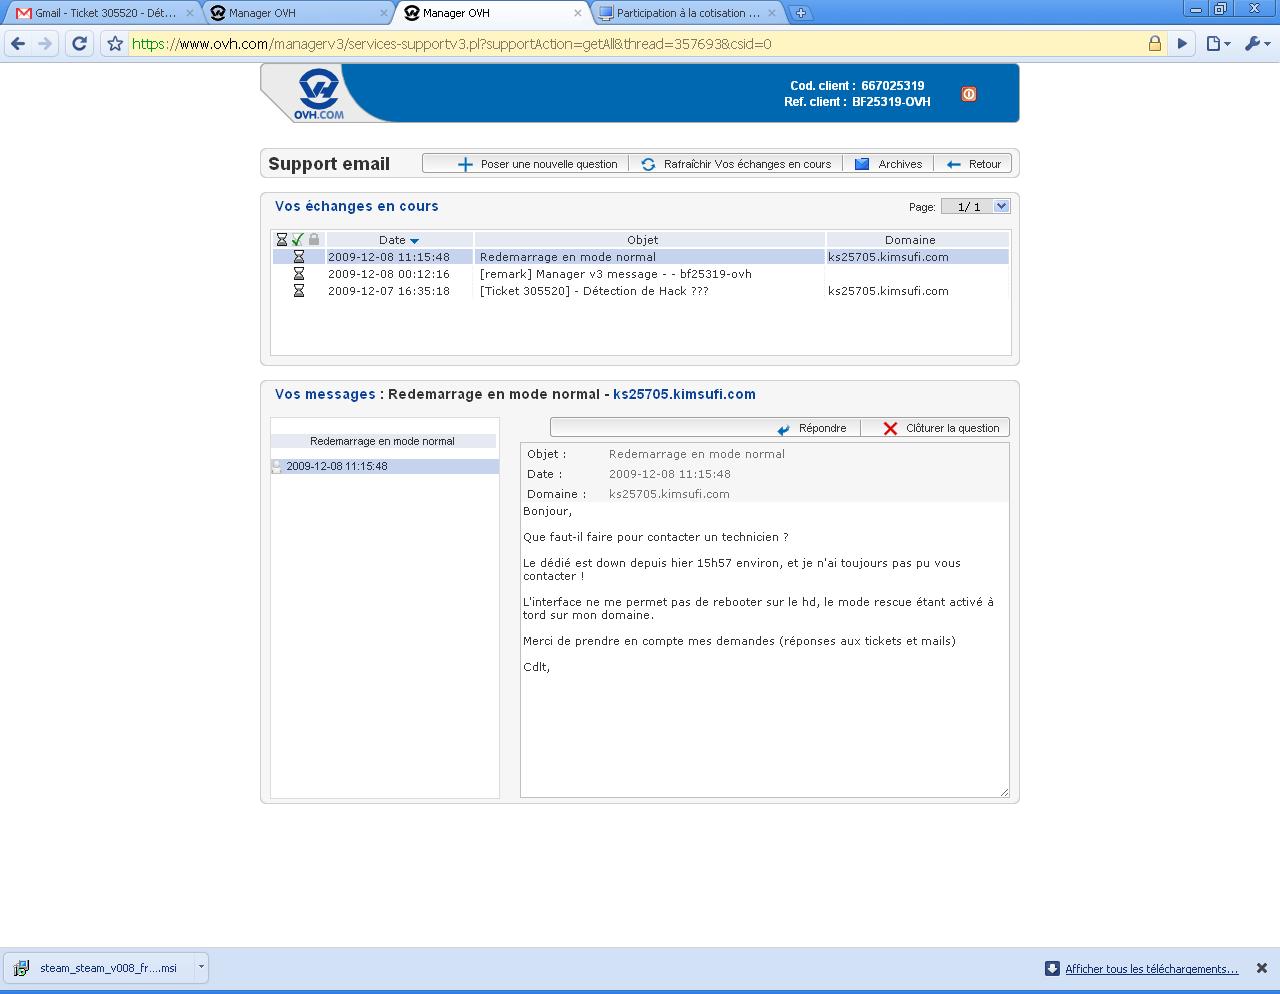Bookmark this page with the star icon

point(115,44)
